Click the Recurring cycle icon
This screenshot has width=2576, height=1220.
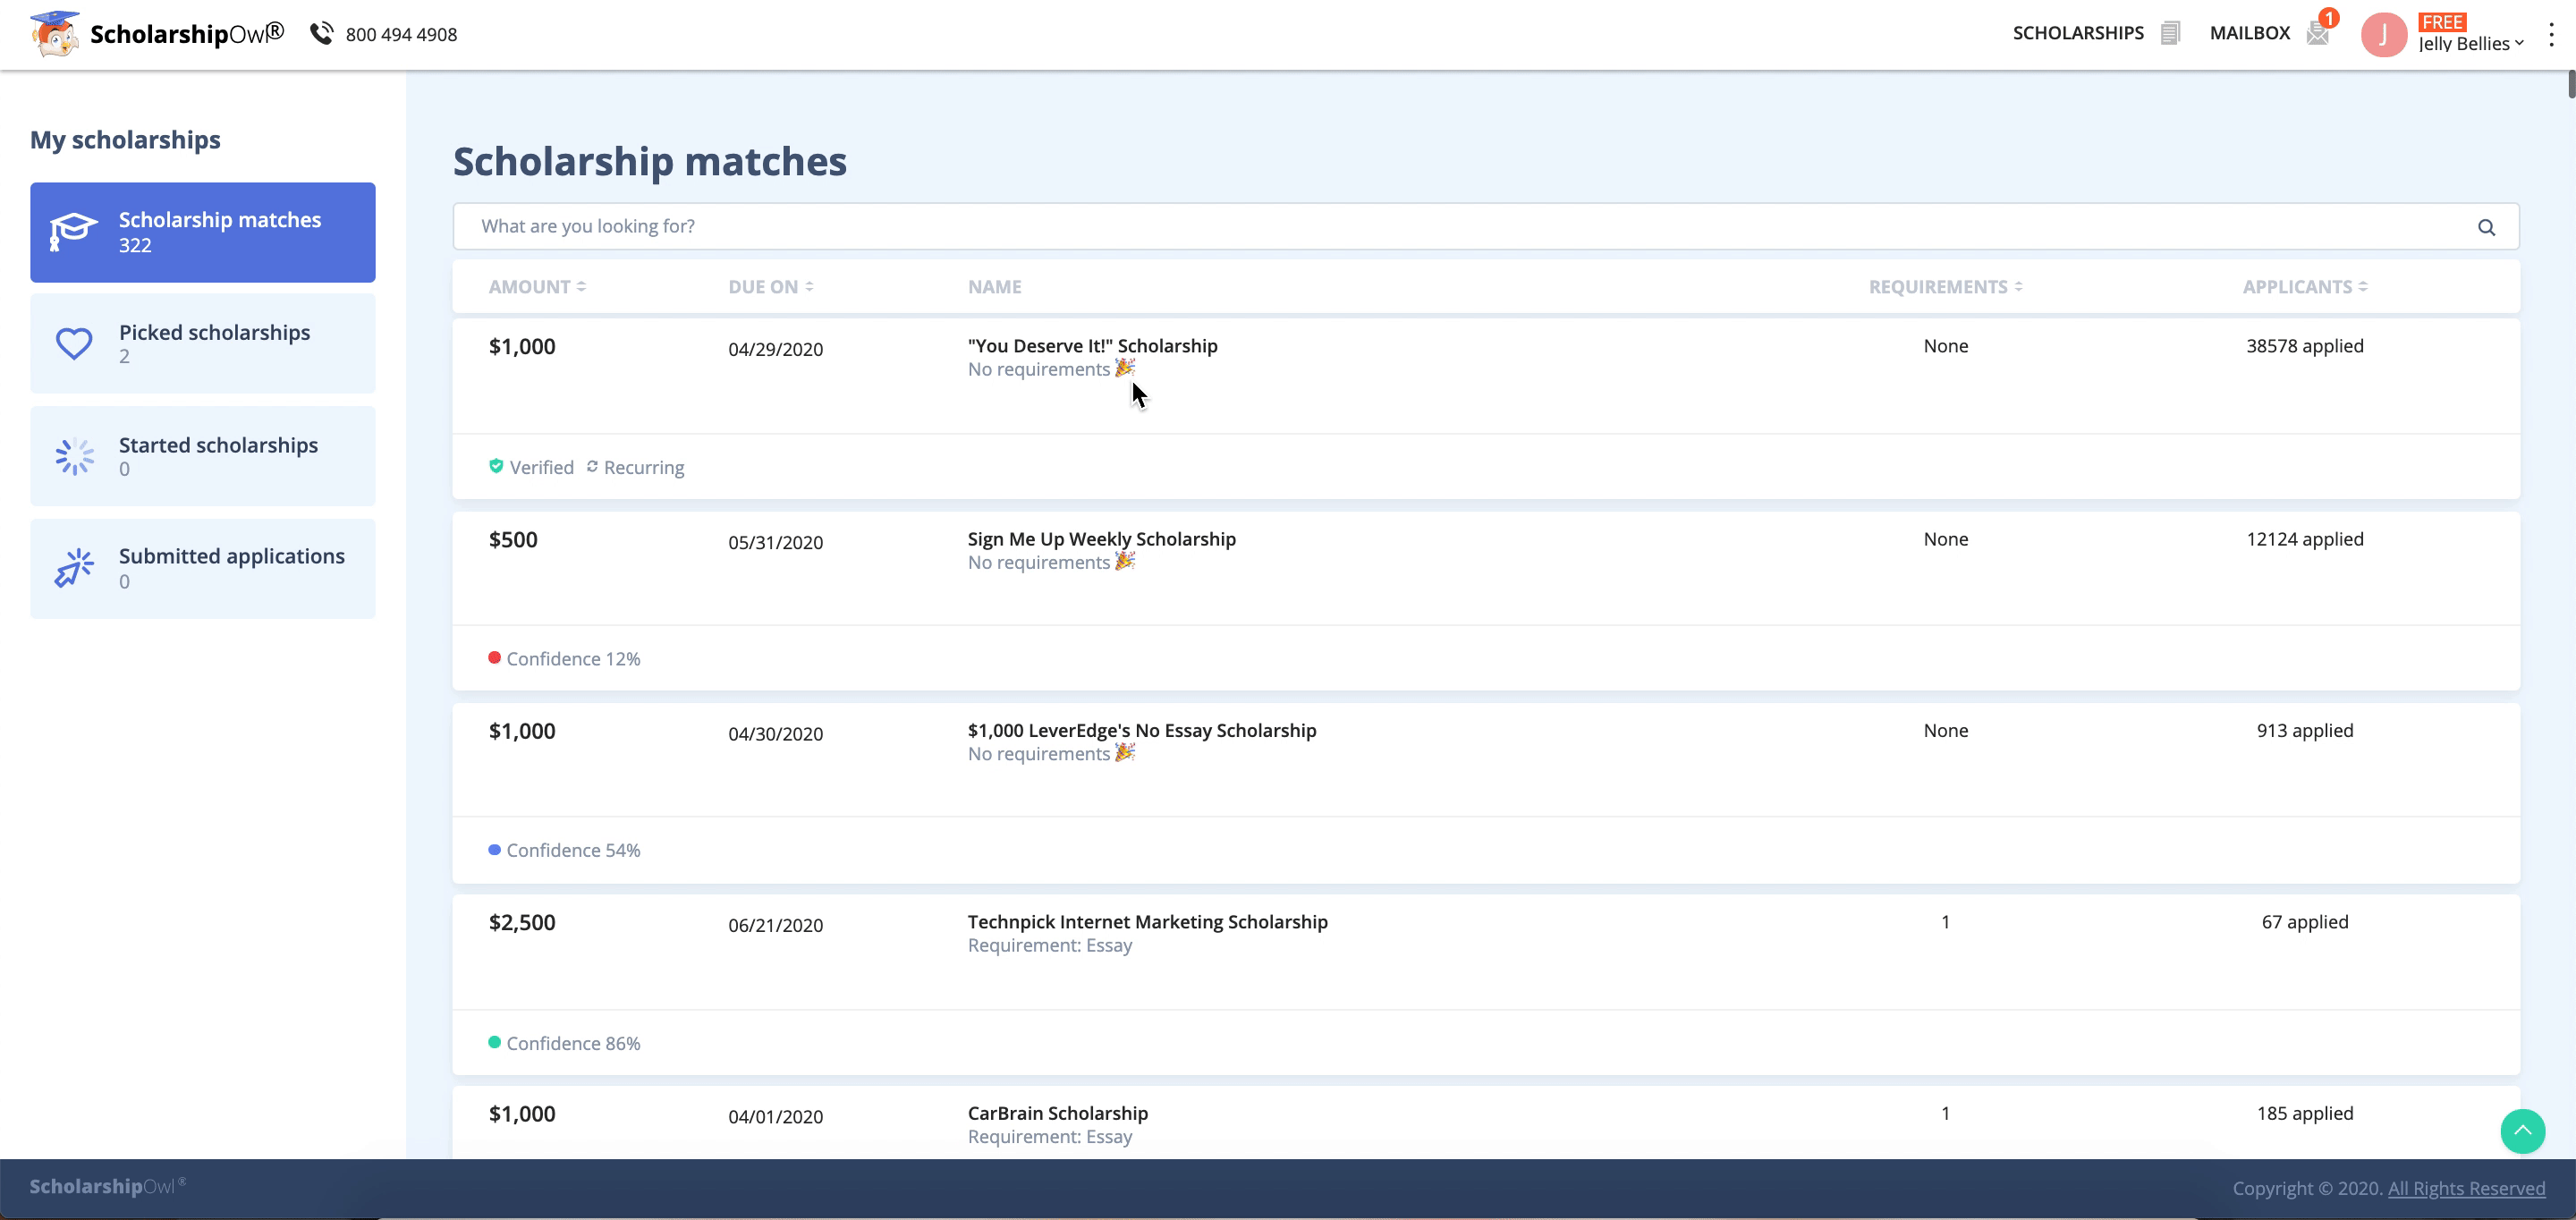pyautogui.click(x=592, y=466)
